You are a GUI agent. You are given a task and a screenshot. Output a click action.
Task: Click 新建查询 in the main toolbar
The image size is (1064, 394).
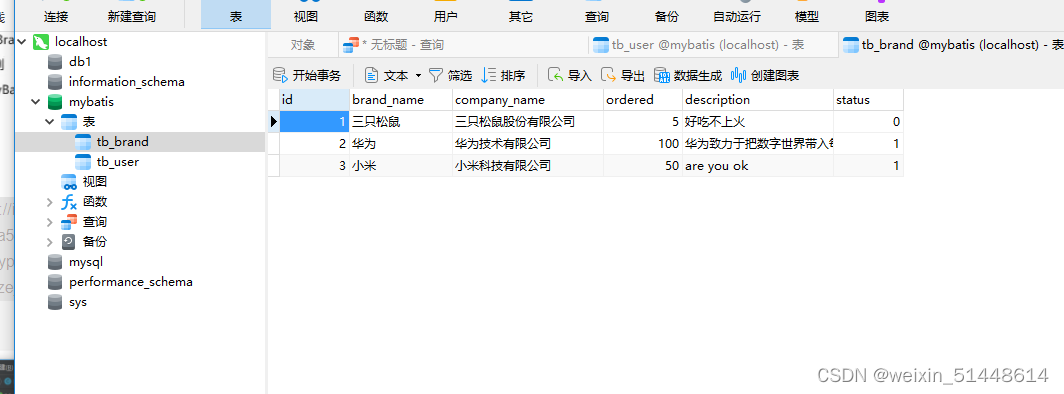point(132,16)
